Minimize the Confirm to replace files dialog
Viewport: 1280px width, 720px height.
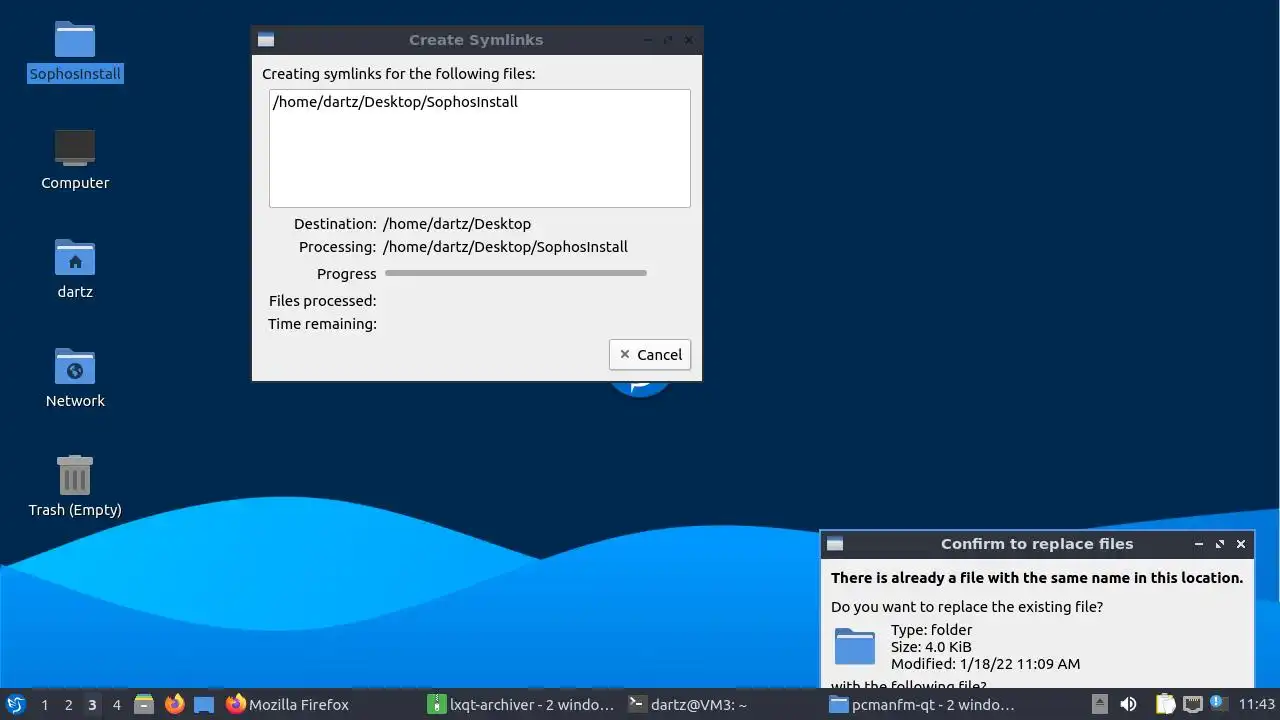[1199, 544]
